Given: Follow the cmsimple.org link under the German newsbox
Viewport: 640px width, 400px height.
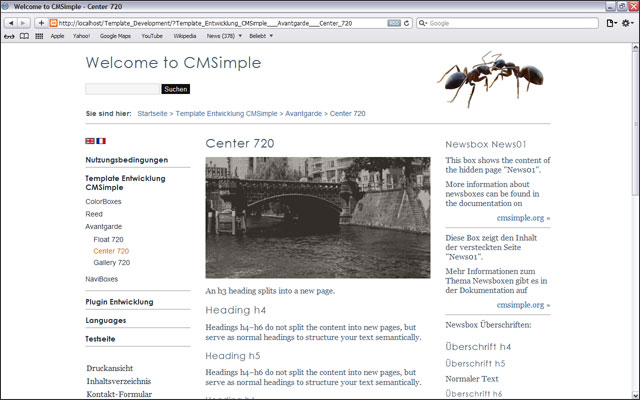Looking at the screenshot, I should tap(523, 305).
